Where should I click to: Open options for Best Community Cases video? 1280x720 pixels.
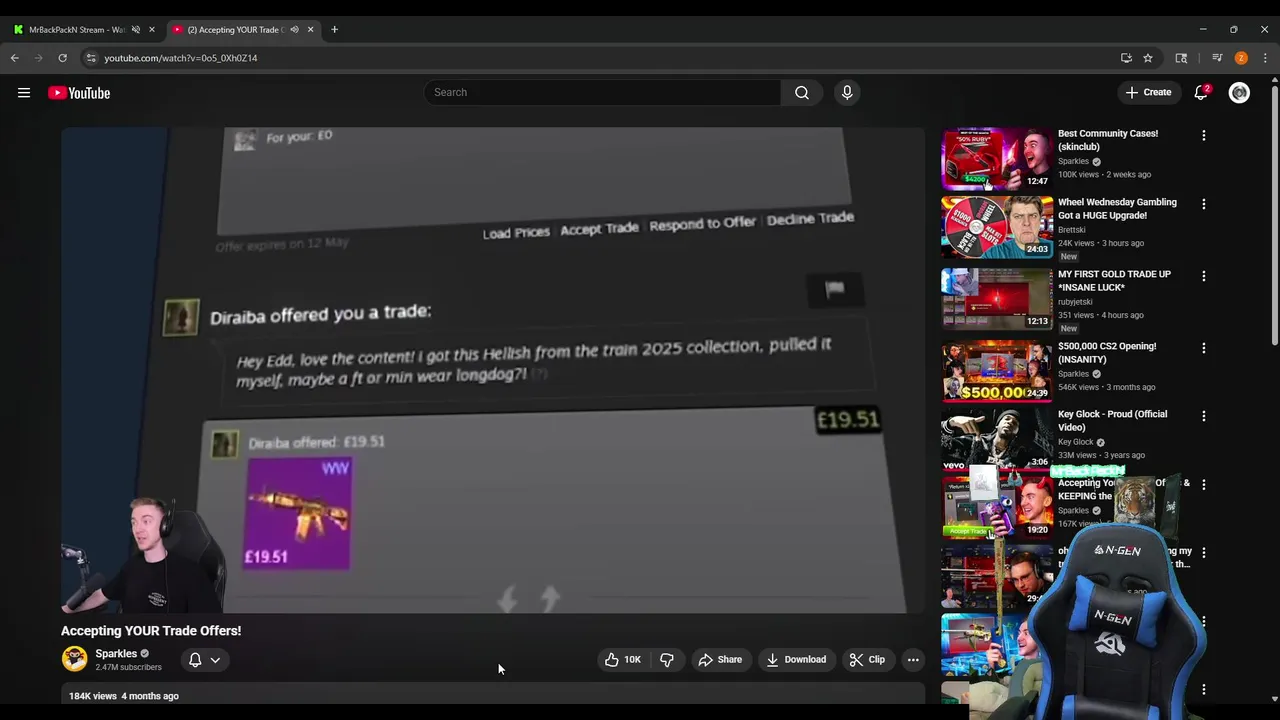(1203, 135)
